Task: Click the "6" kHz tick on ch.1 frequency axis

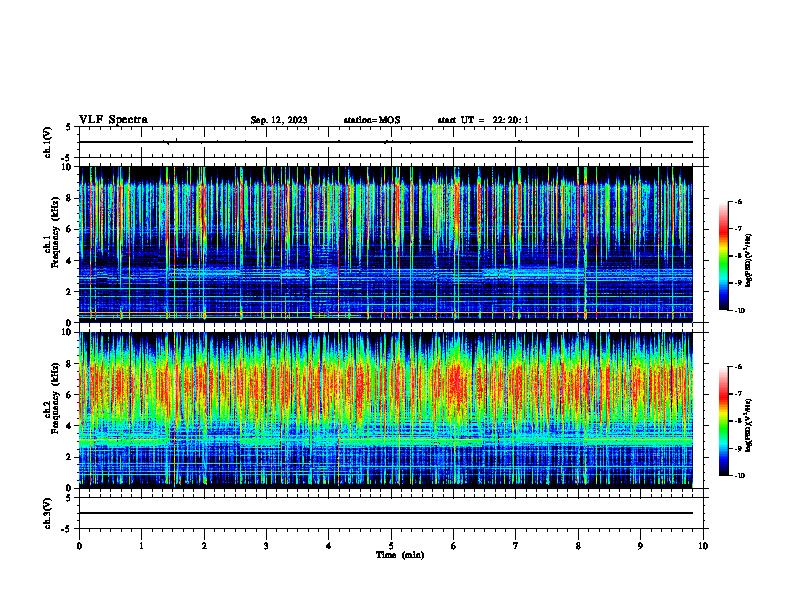Action: [x=69, y=229]
